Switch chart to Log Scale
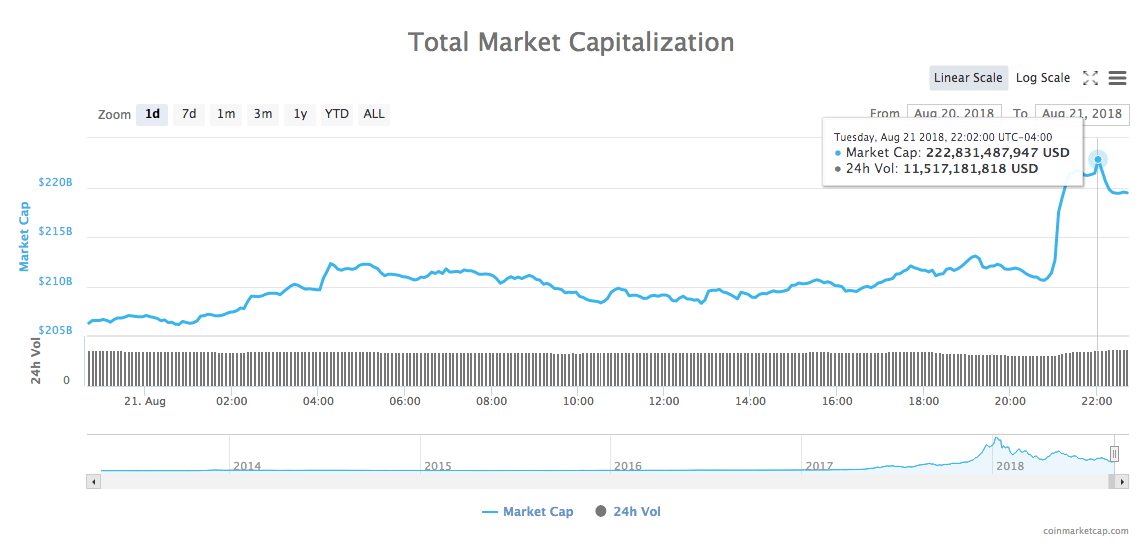 [1043, 78]
